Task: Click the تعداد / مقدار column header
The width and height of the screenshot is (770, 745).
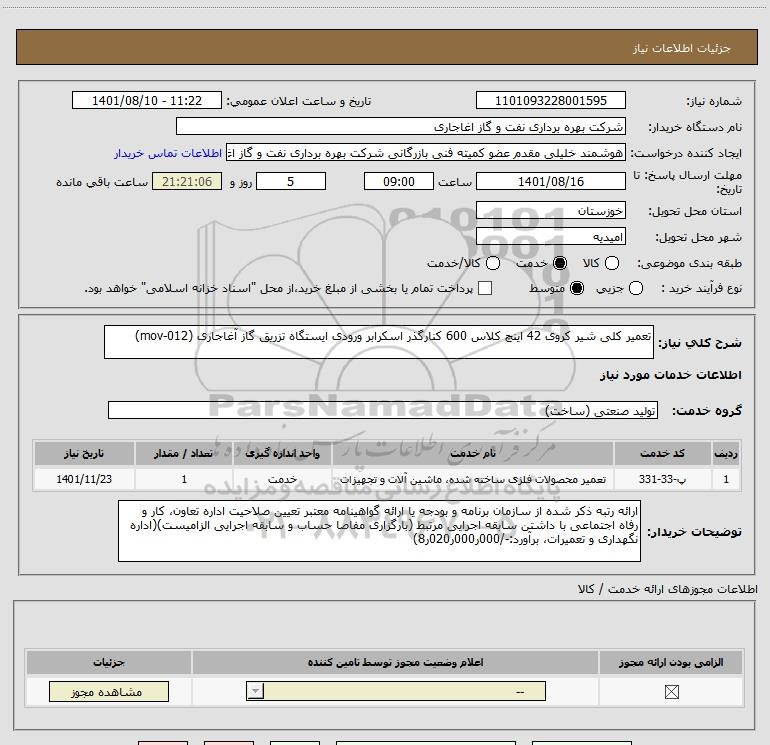Action: click(184, 453)
